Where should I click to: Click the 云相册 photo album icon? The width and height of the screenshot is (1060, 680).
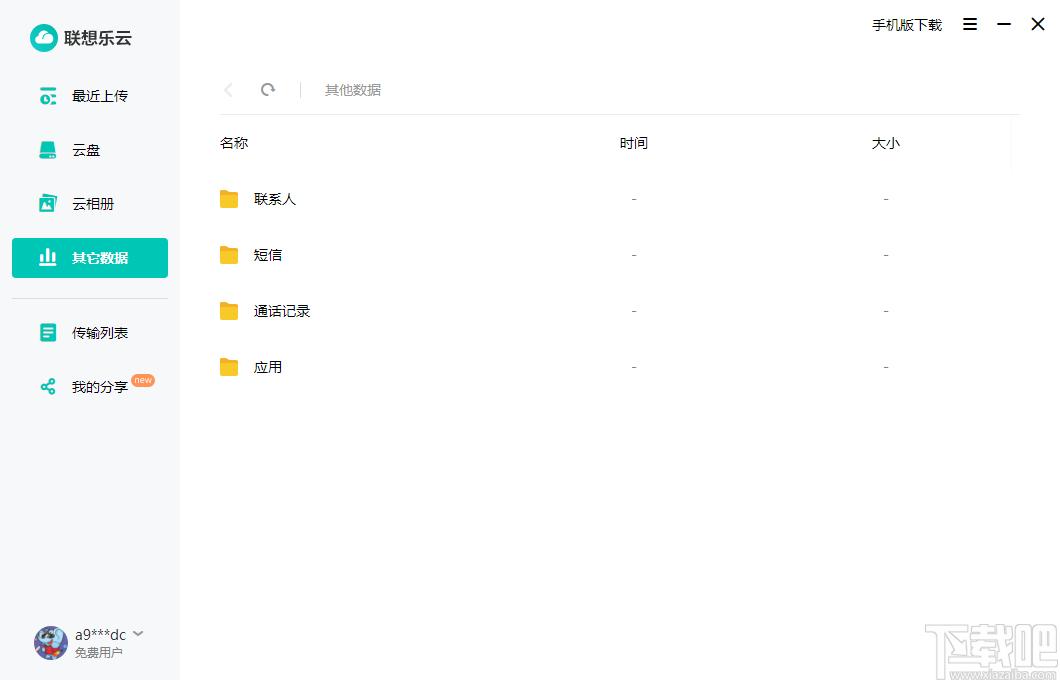[x=48, y=203]
